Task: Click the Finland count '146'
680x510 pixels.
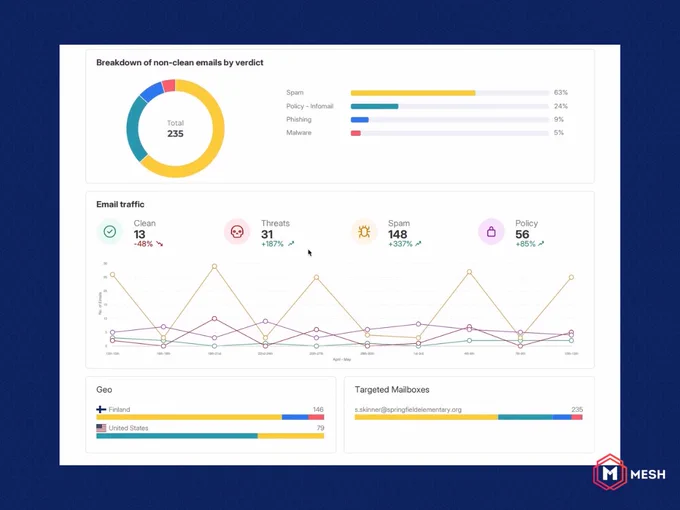Action: coord(318,409)
